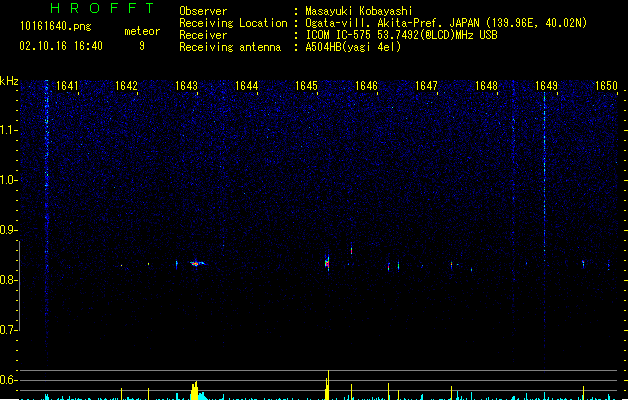This screenshot has width=629, height=400.
Task: Click the 0.9 kHz axis tick label
Action: tap(8, 230)
